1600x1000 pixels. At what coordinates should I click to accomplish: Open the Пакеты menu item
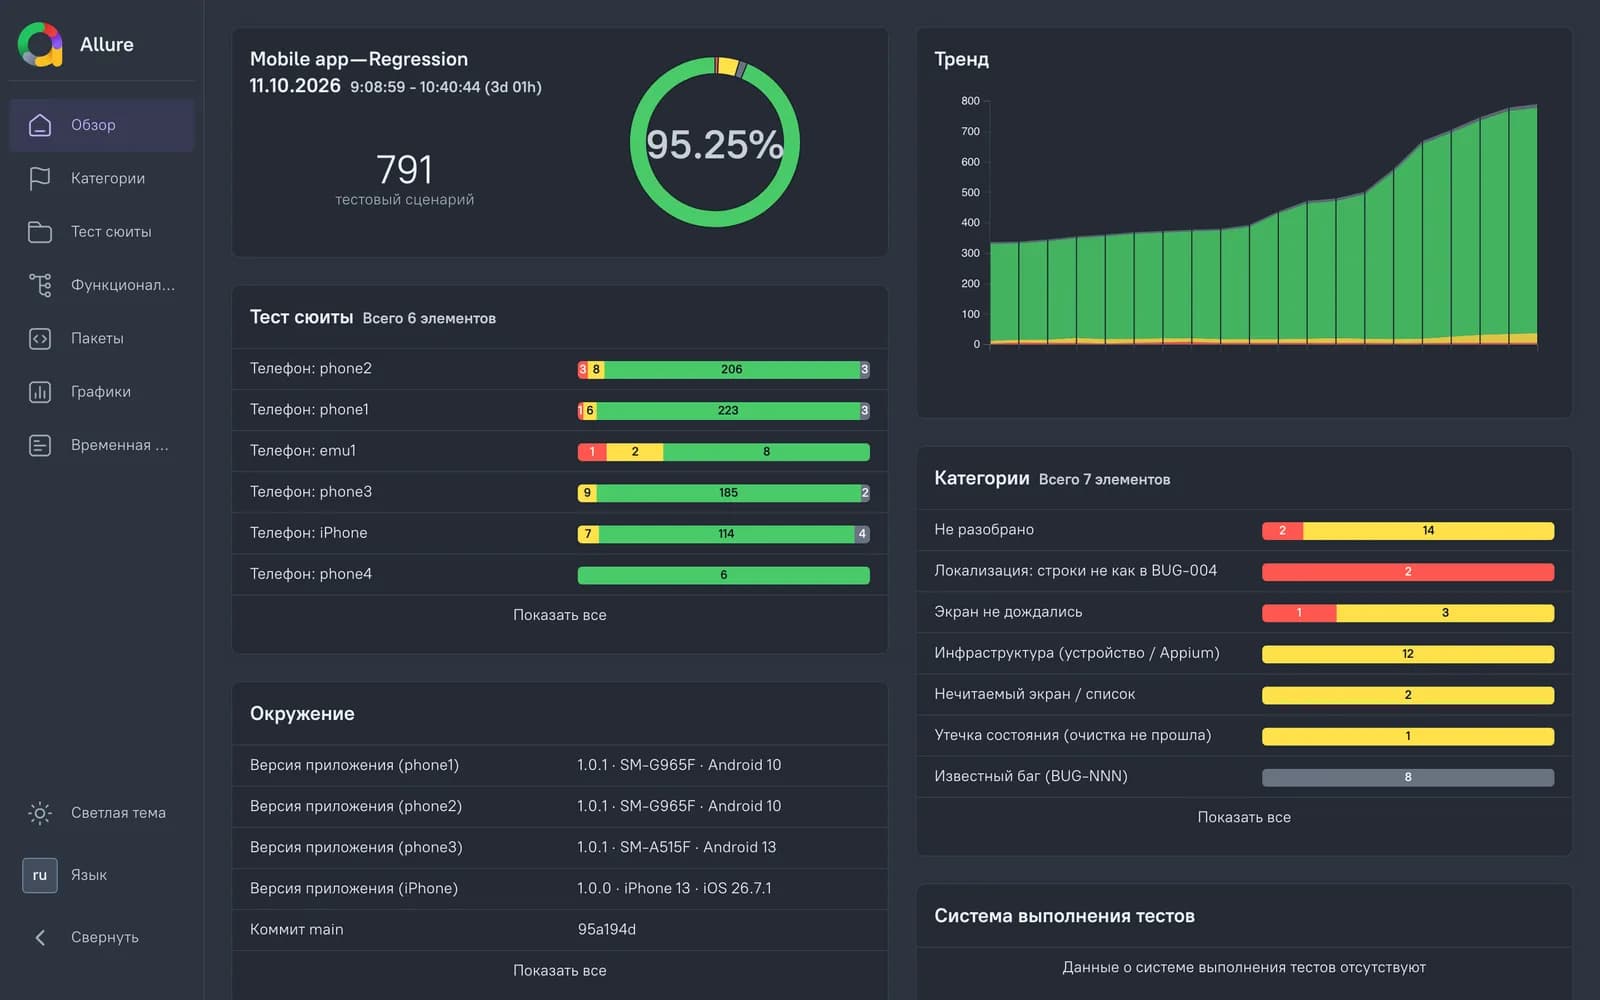tap(102, 338)
